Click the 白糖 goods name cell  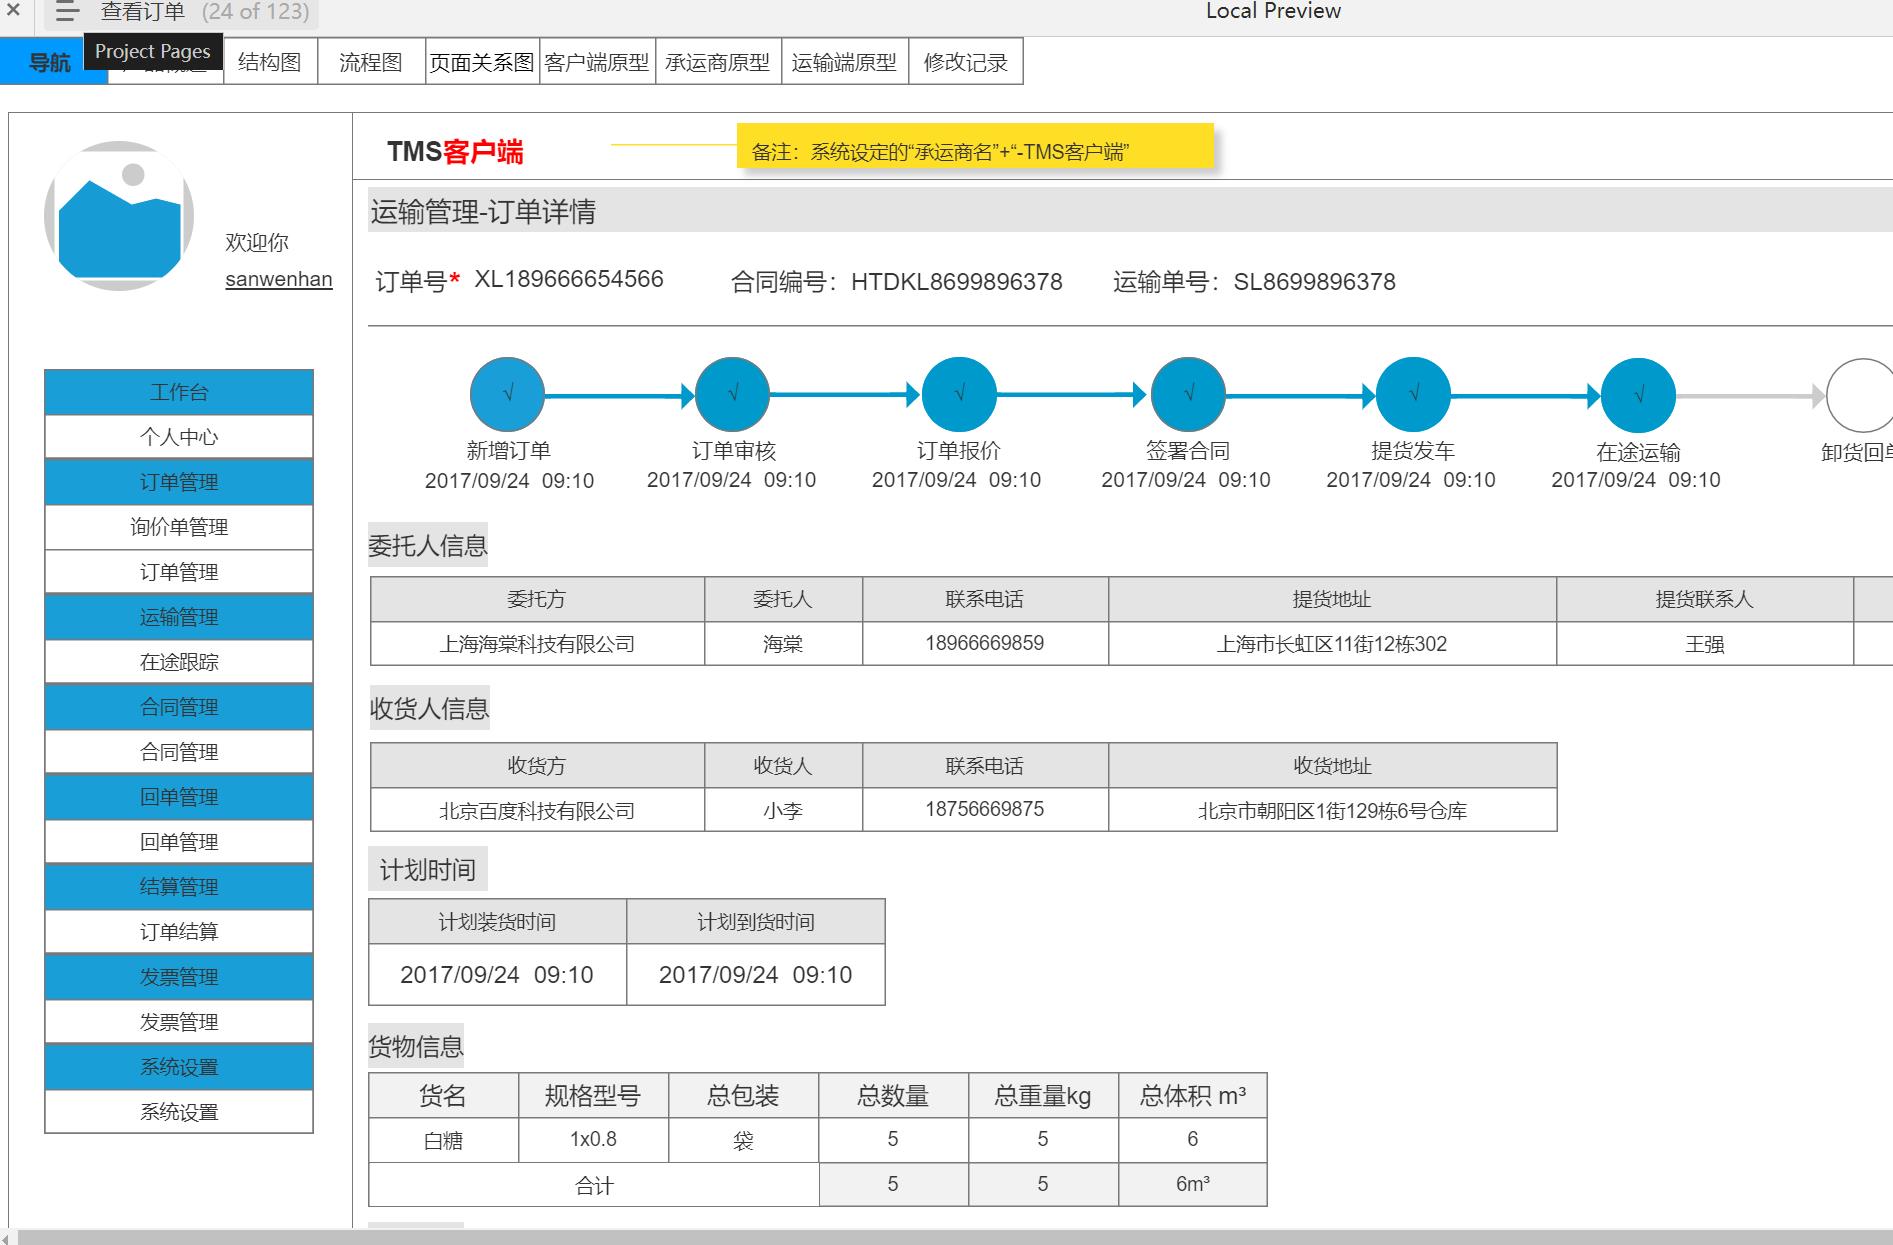click(444, 1140)
